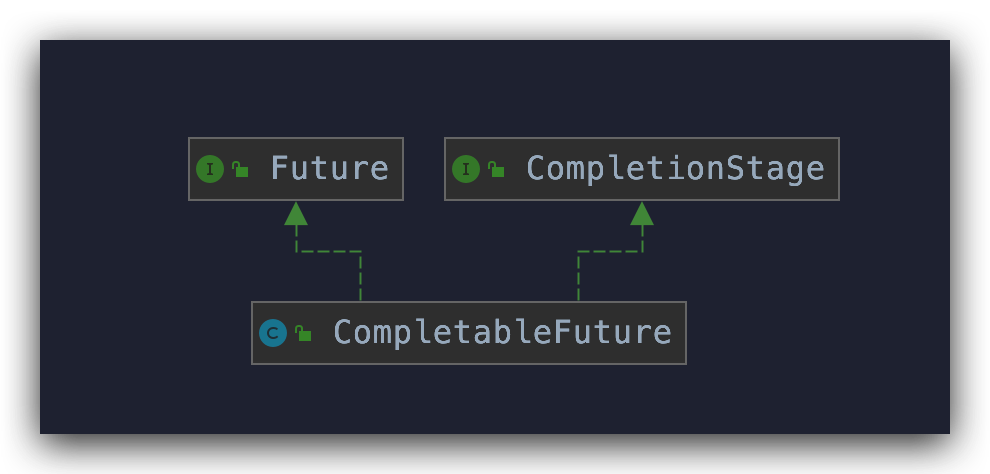Click the left dashed vertical line above CompletableFuture
The height and width of the screenshot is (474, 990).
(360, 277)
